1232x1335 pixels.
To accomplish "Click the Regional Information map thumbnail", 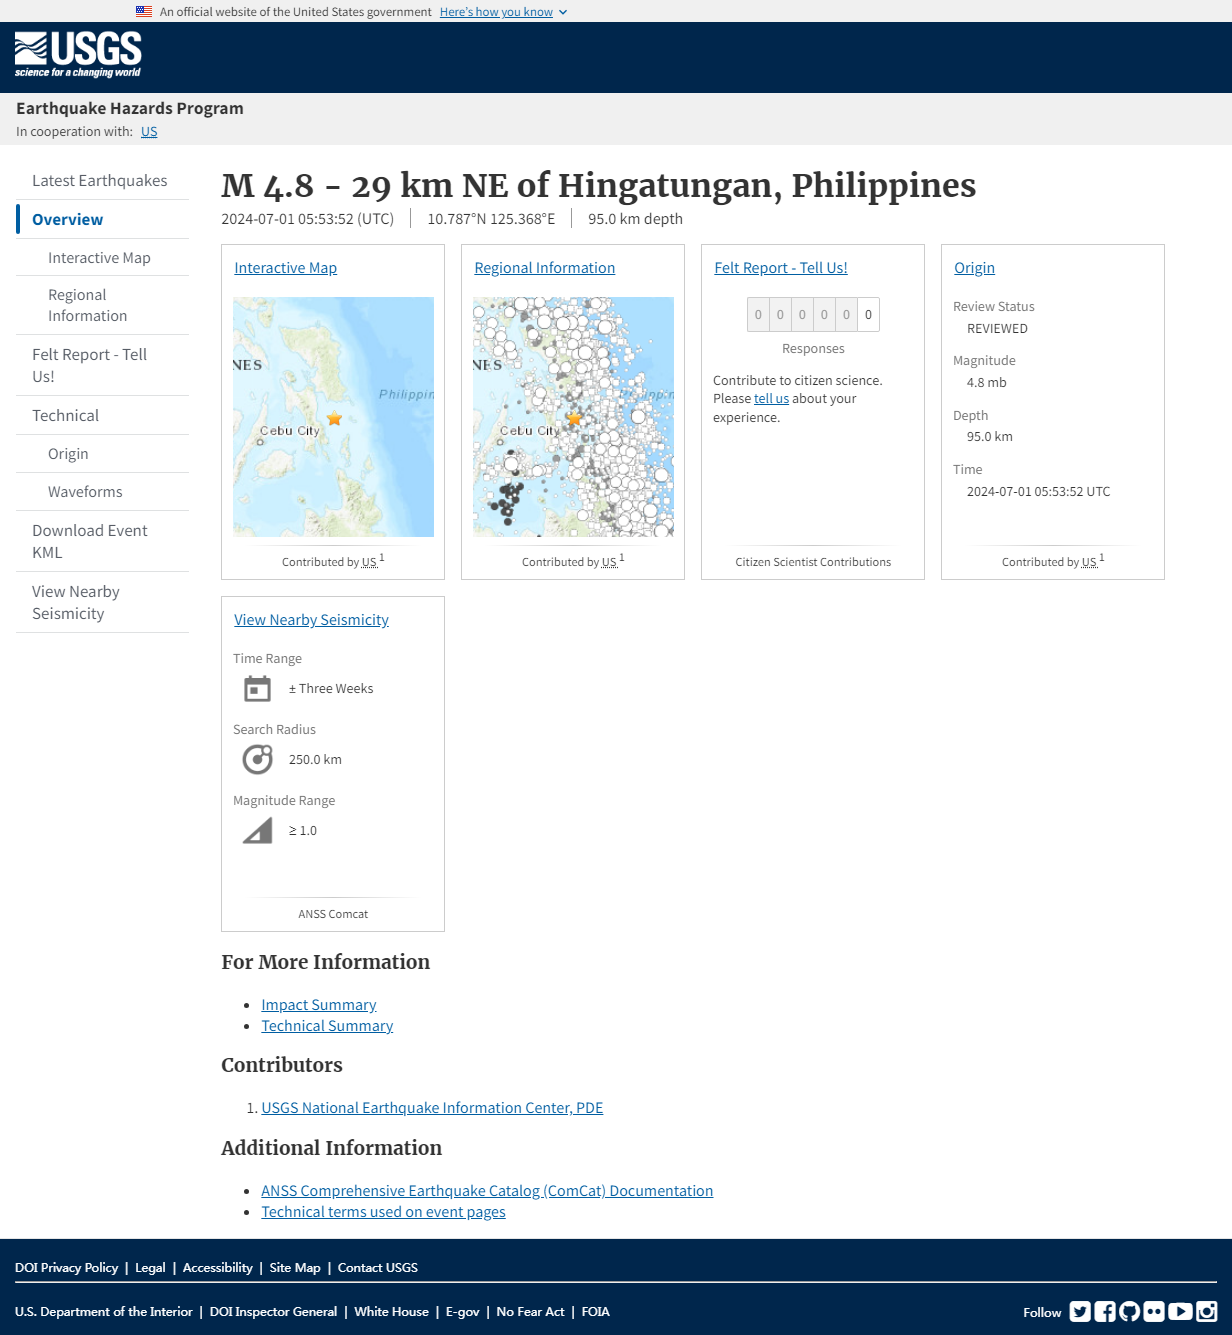I will (573, 417).
